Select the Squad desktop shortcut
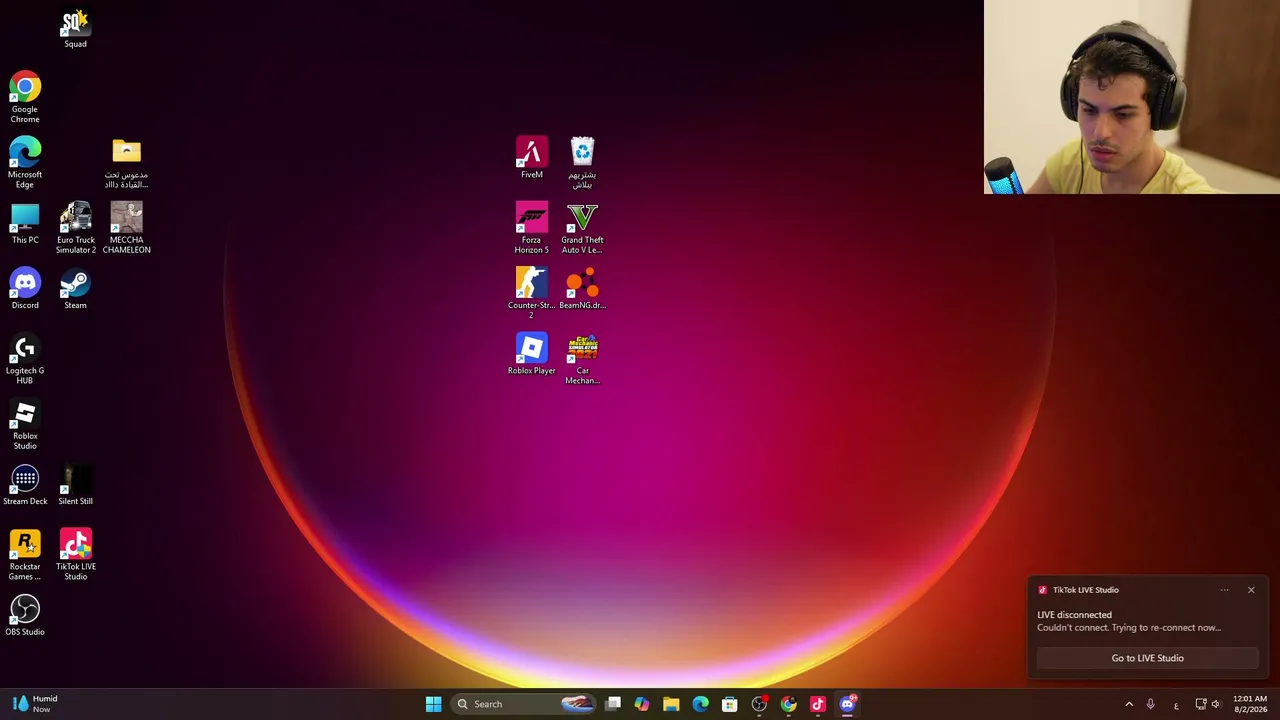 coord(75,29)
